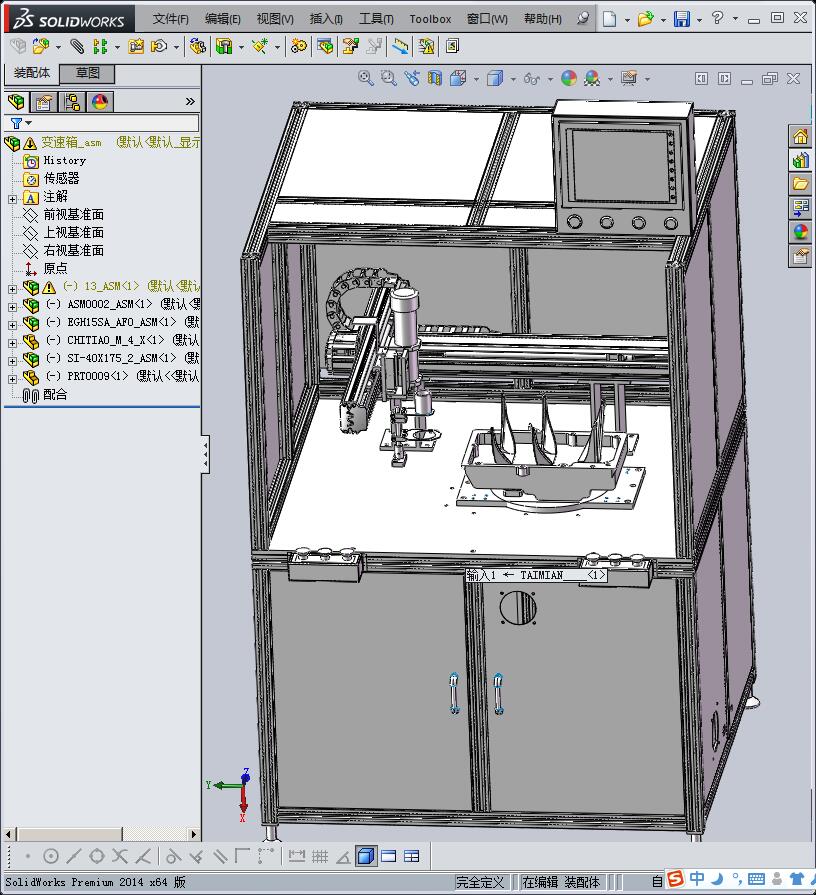
Task: Expand the 注解 annotations folder
Action: click(12, 198)
